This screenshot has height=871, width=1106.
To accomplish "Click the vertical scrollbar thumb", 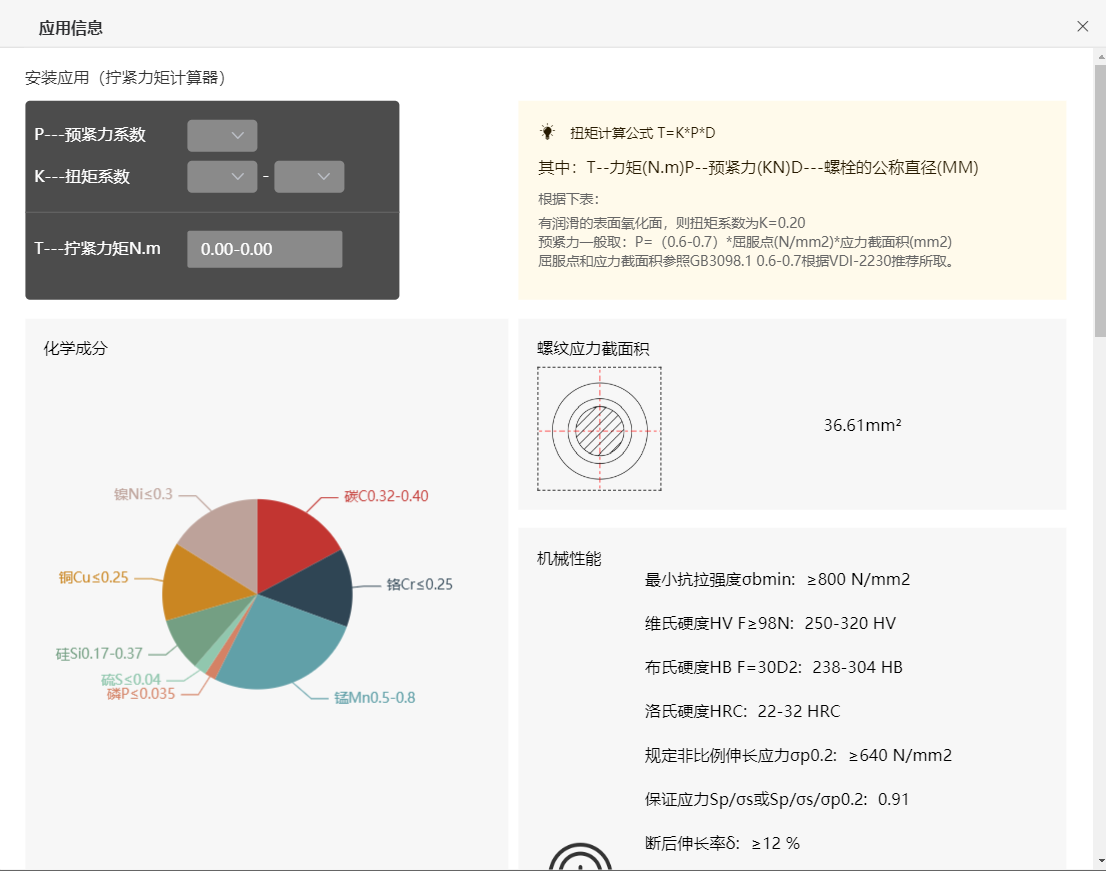I will point(1099,200).
